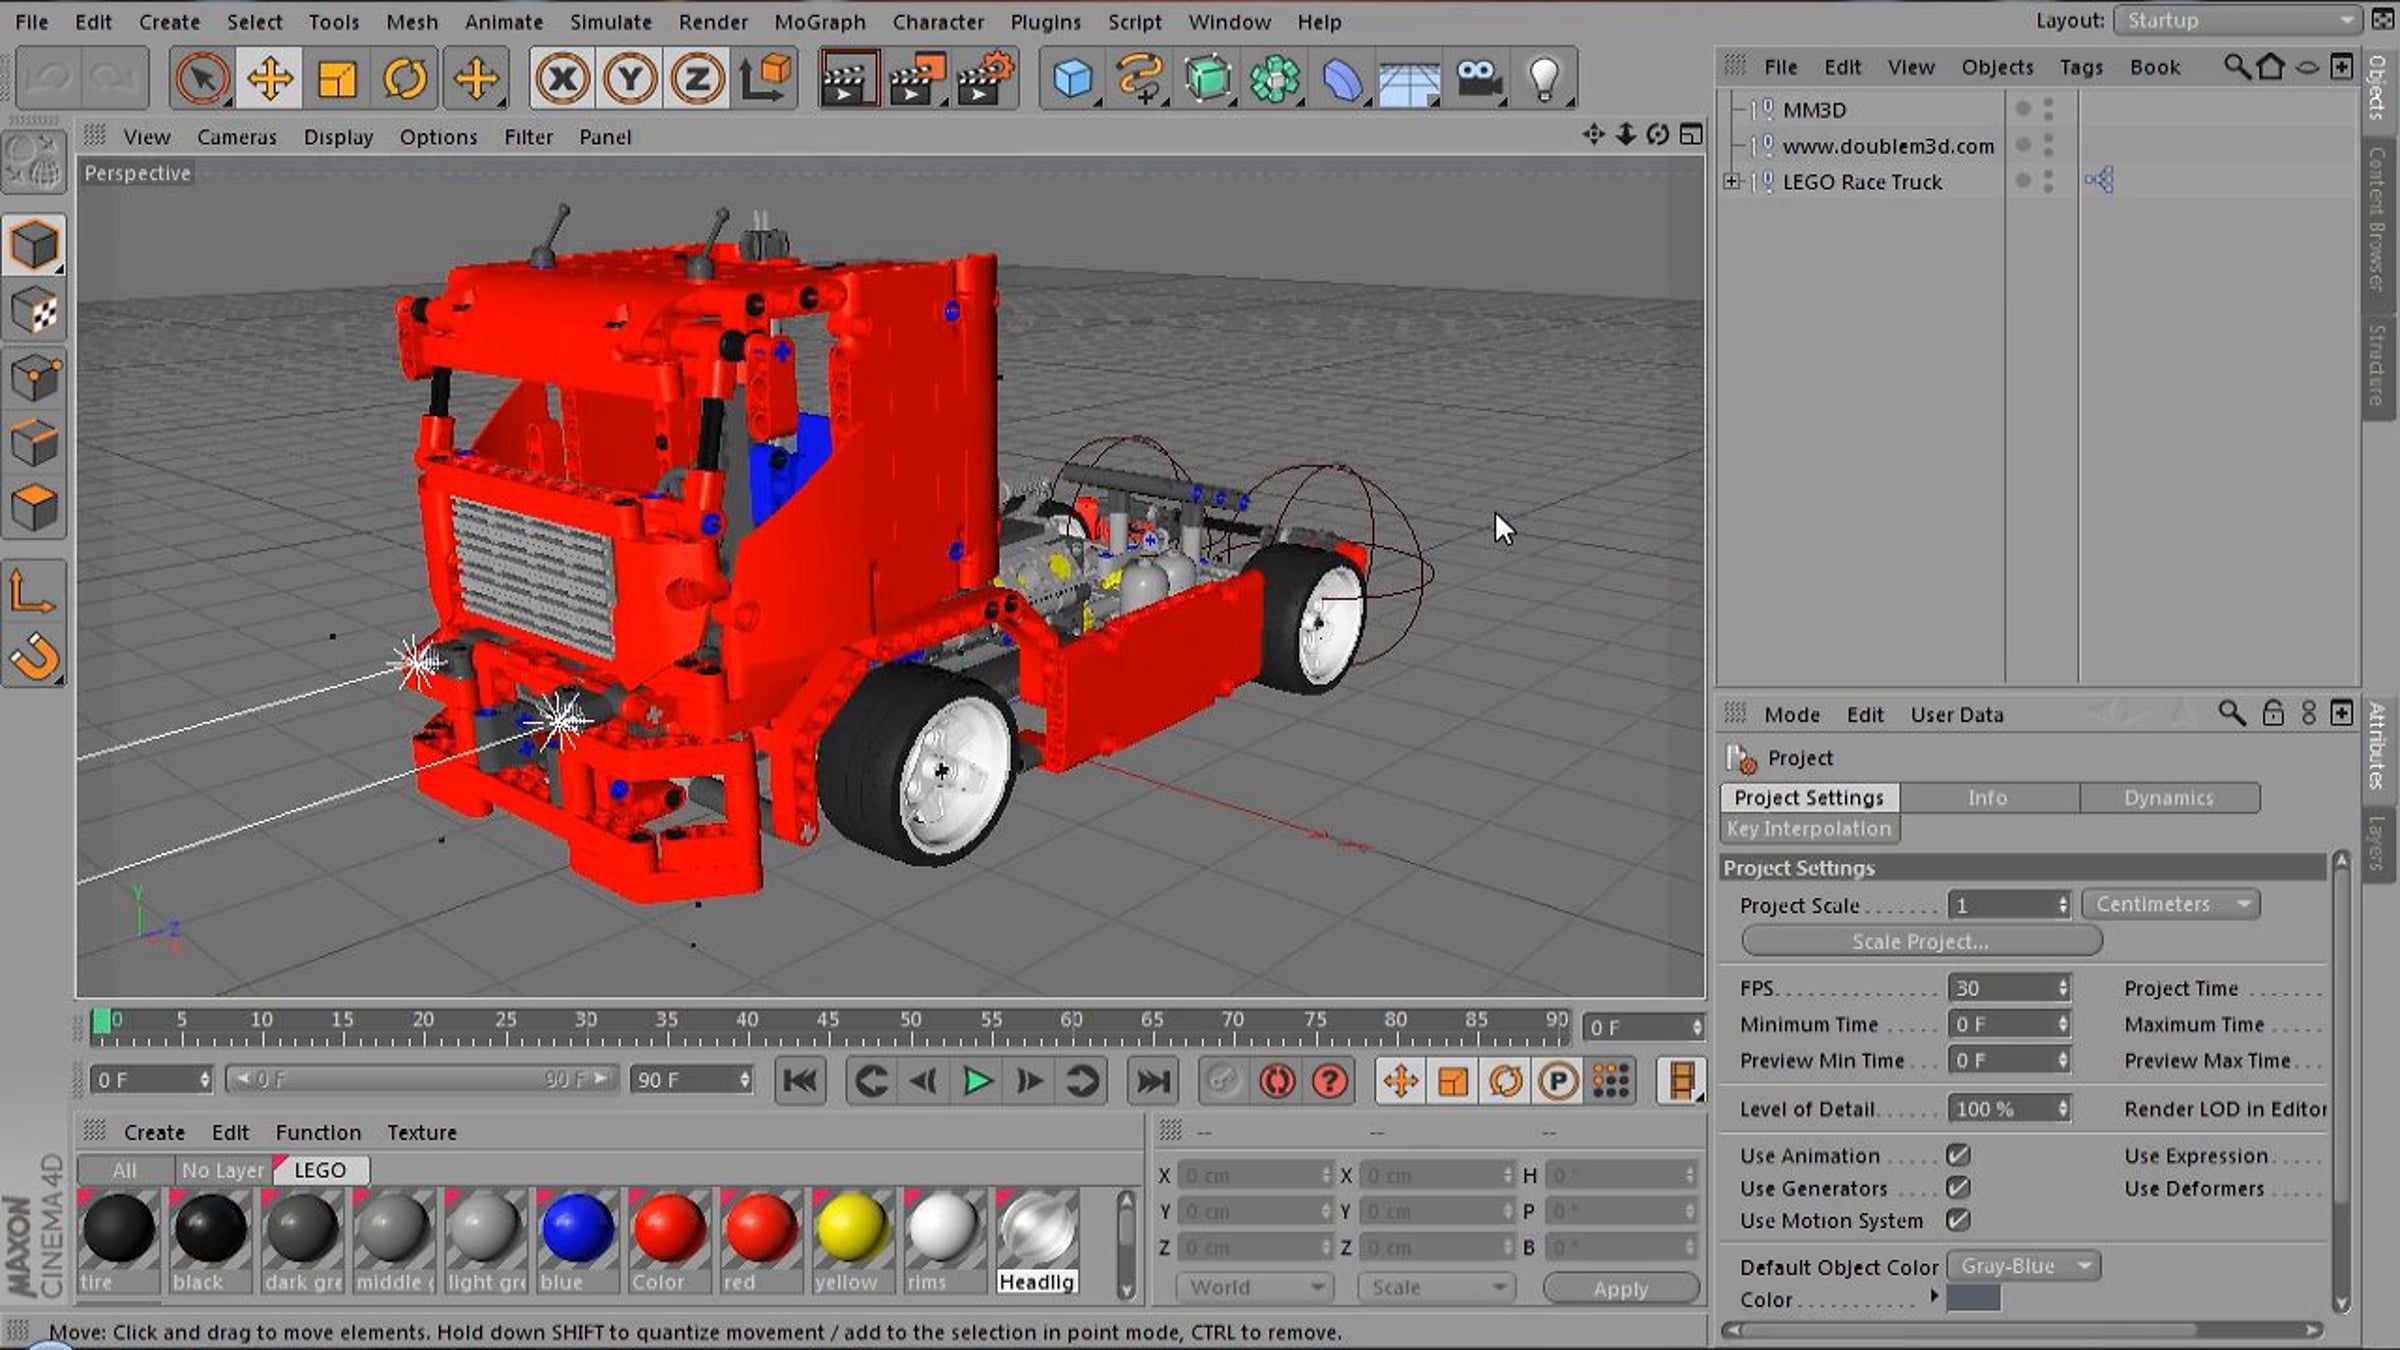
Task: Click the Make Editable icon in left toolbar
Action: (34, 163)
